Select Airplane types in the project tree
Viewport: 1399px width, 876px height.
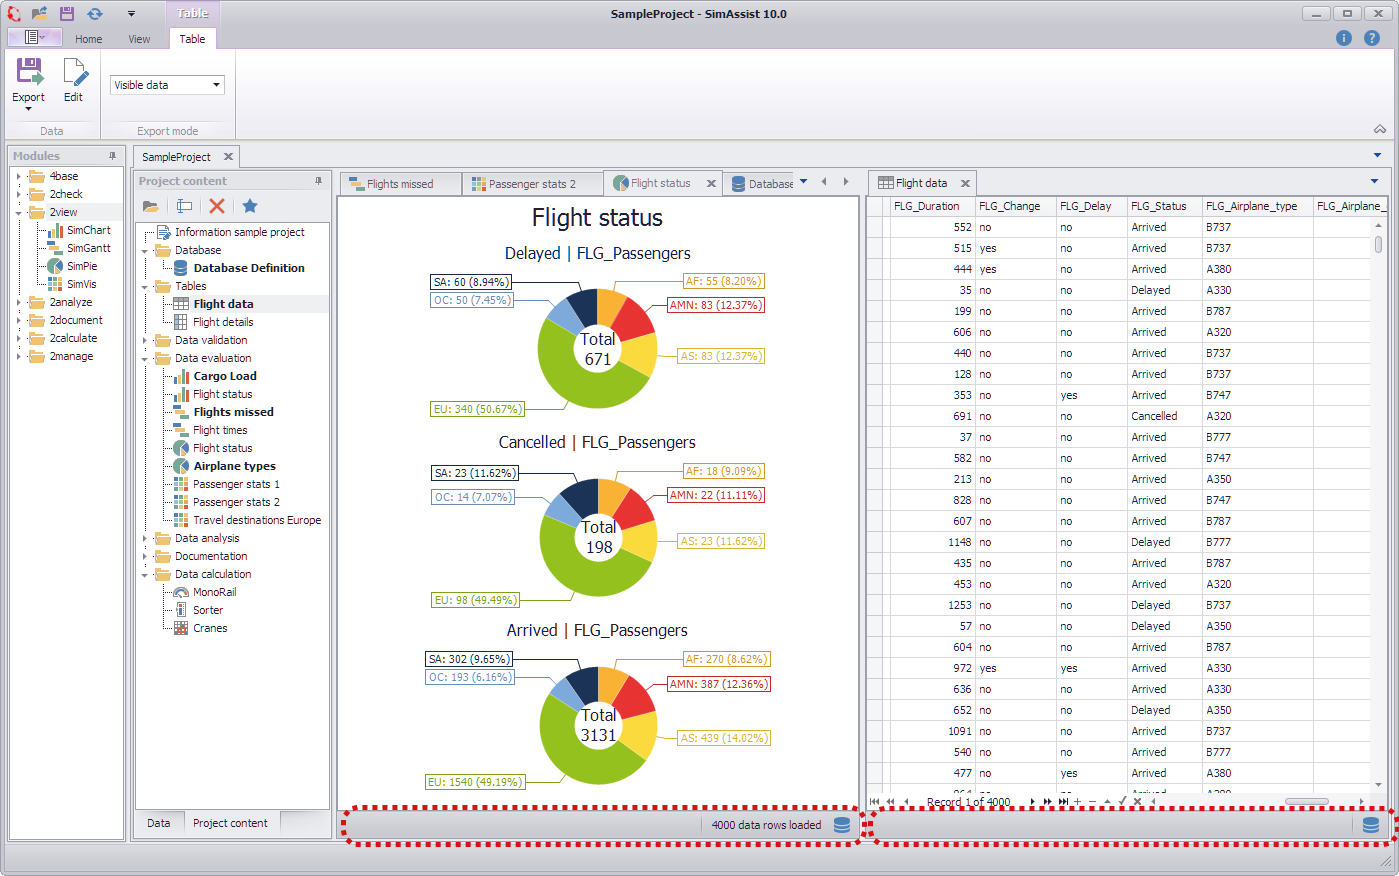234,466
